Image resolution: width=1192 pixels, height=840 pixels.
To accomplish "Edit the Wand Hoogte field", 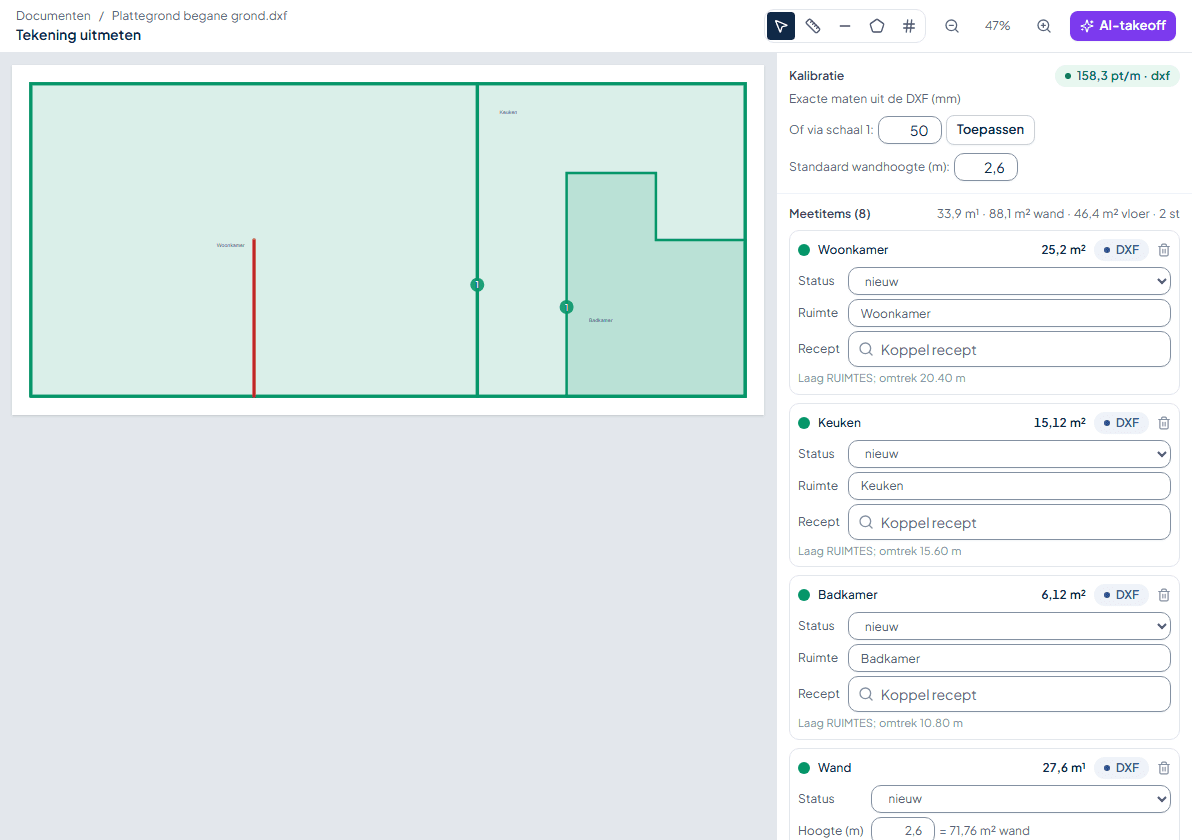I will (x=902, y=830).
